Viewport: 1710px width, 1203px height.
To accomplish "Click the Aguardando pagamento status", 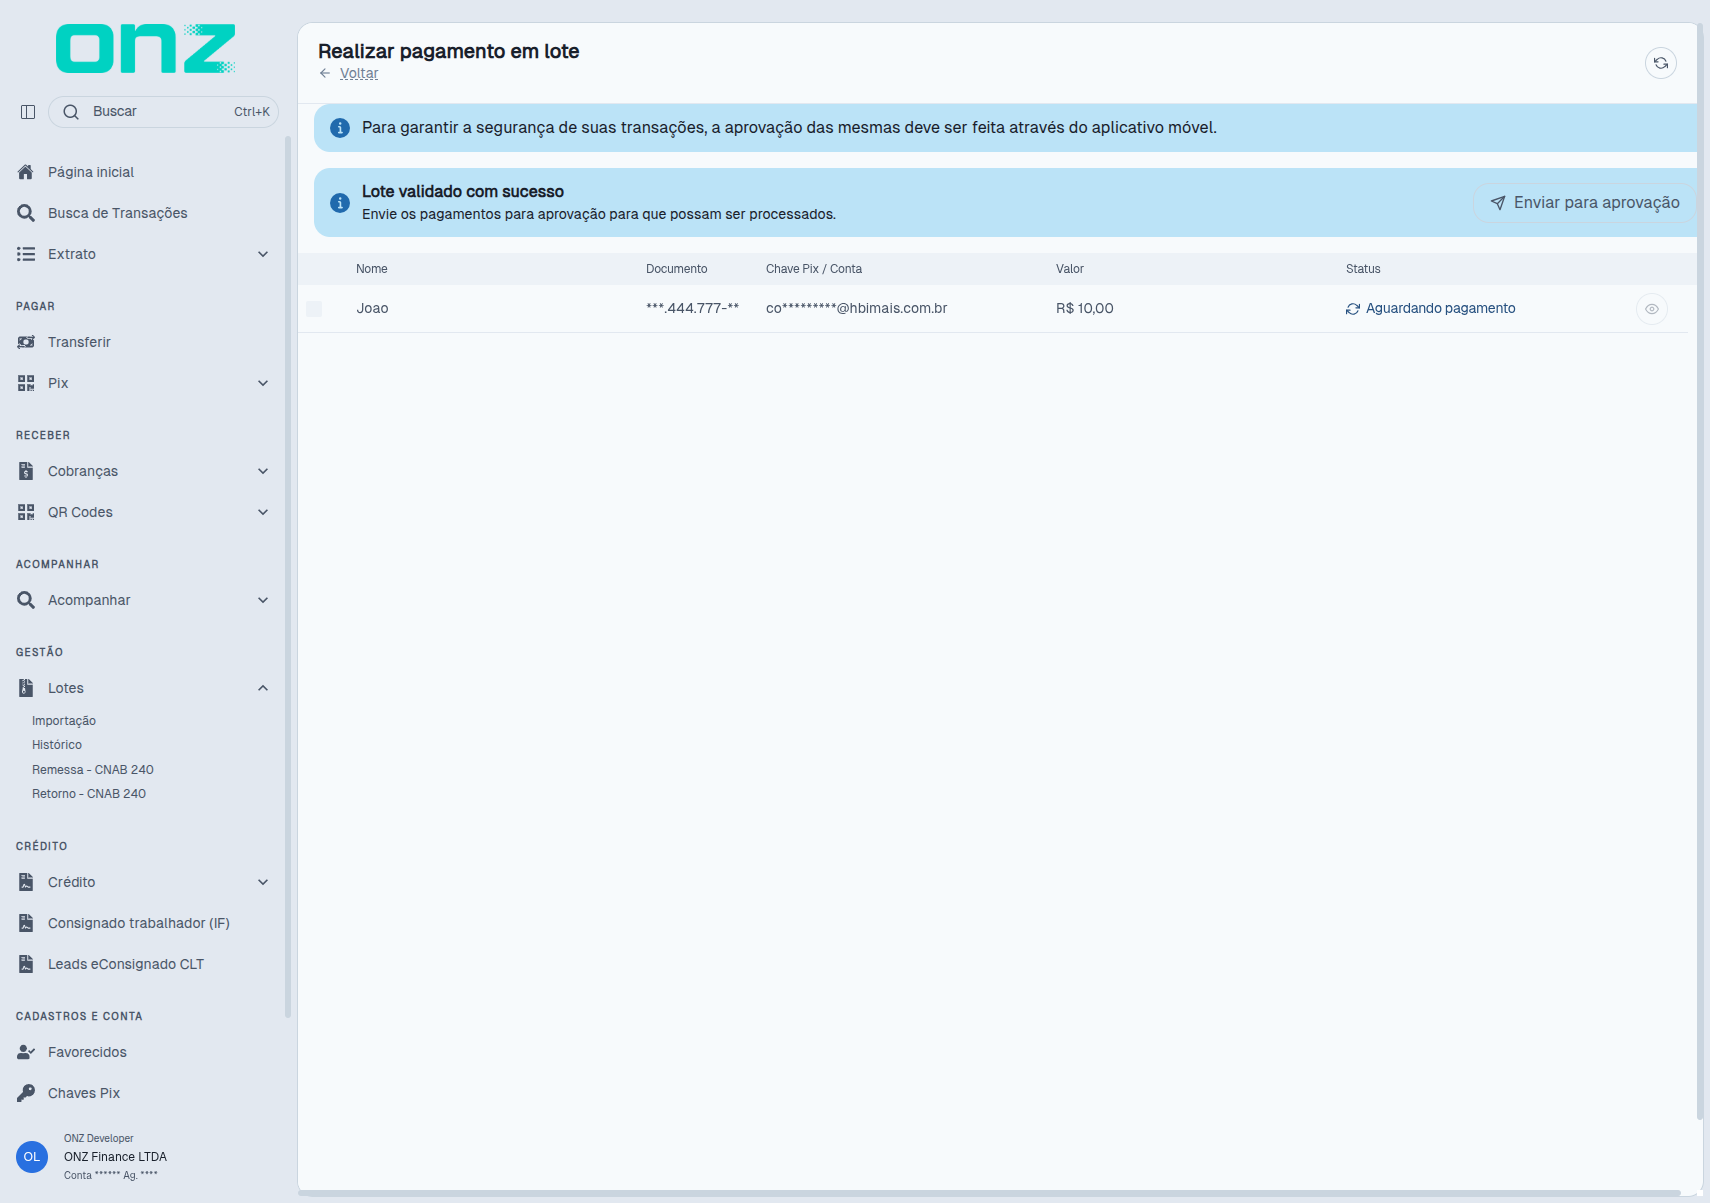I will 1431,309.
